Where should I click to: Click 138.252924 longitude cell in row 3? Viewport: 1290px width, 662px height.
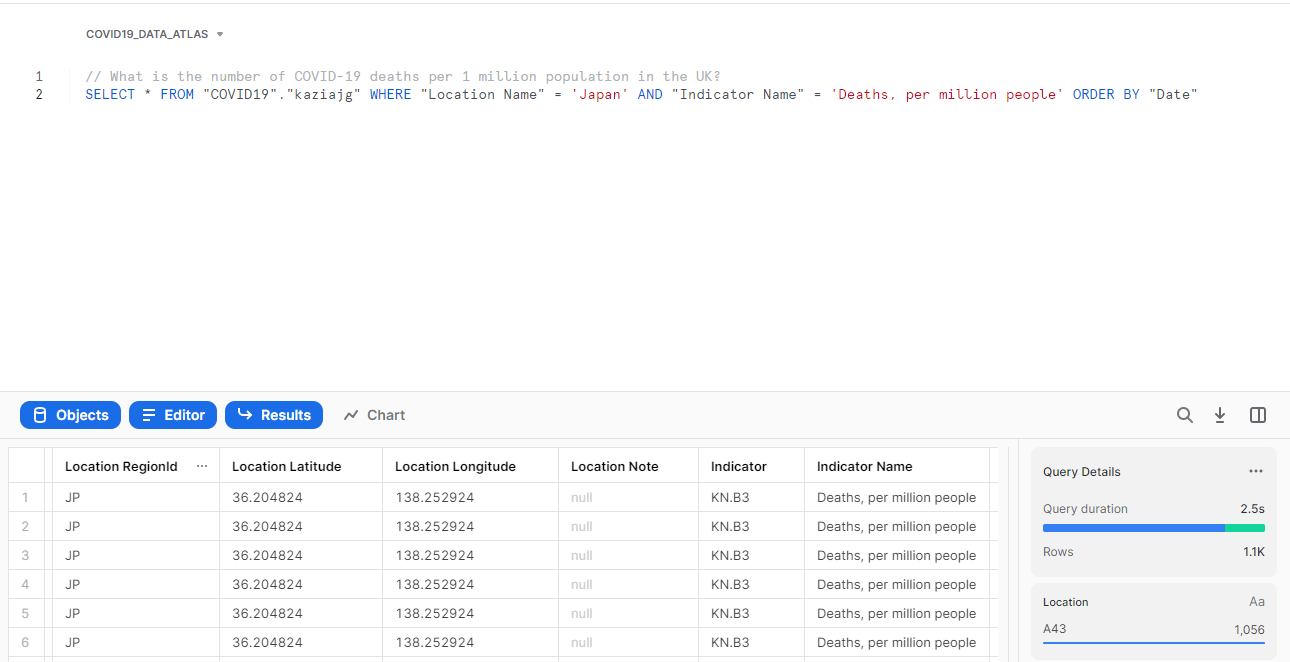pyautogui.click(x=470, y=555)
